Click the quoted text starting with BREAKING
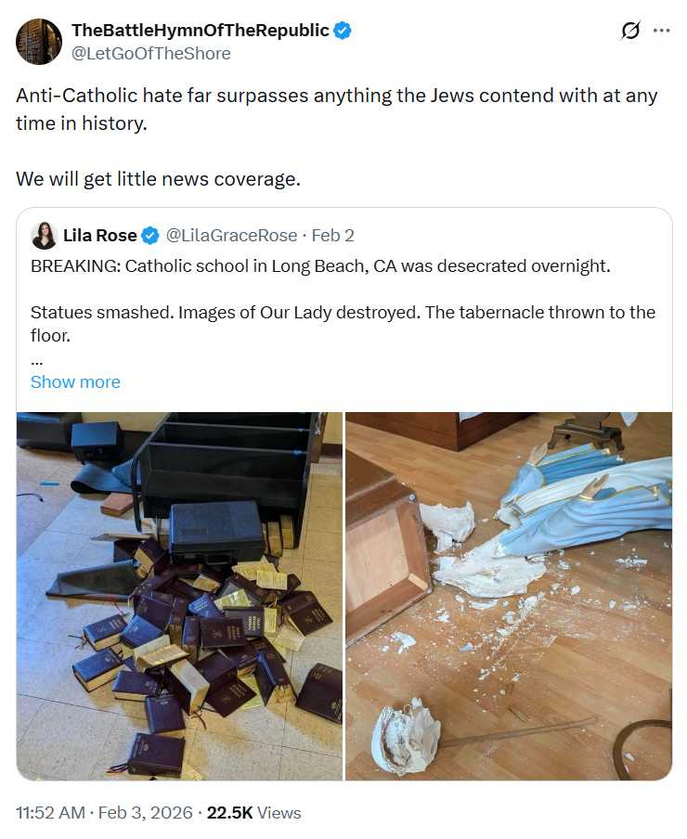This screenshot has width=687, height=839. 320,266
